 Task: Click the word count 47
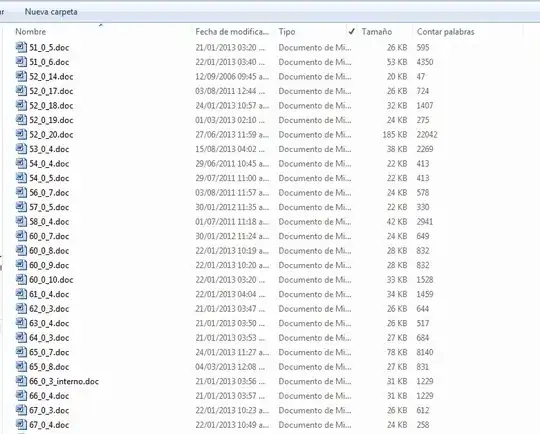(421, 76)
